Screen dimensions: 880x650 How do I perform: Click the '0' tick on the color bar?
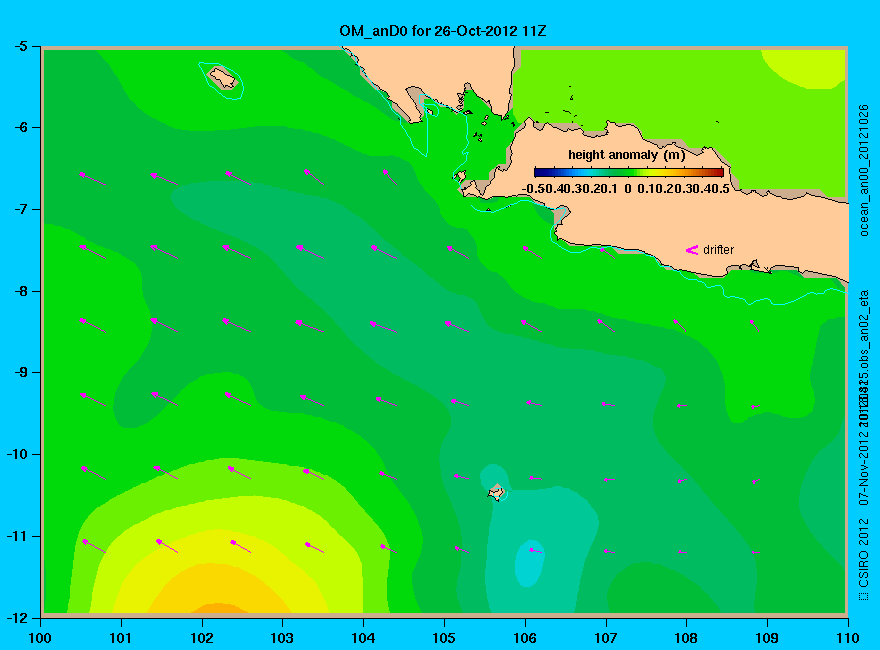pyautogui.click(x=627, y=189)
